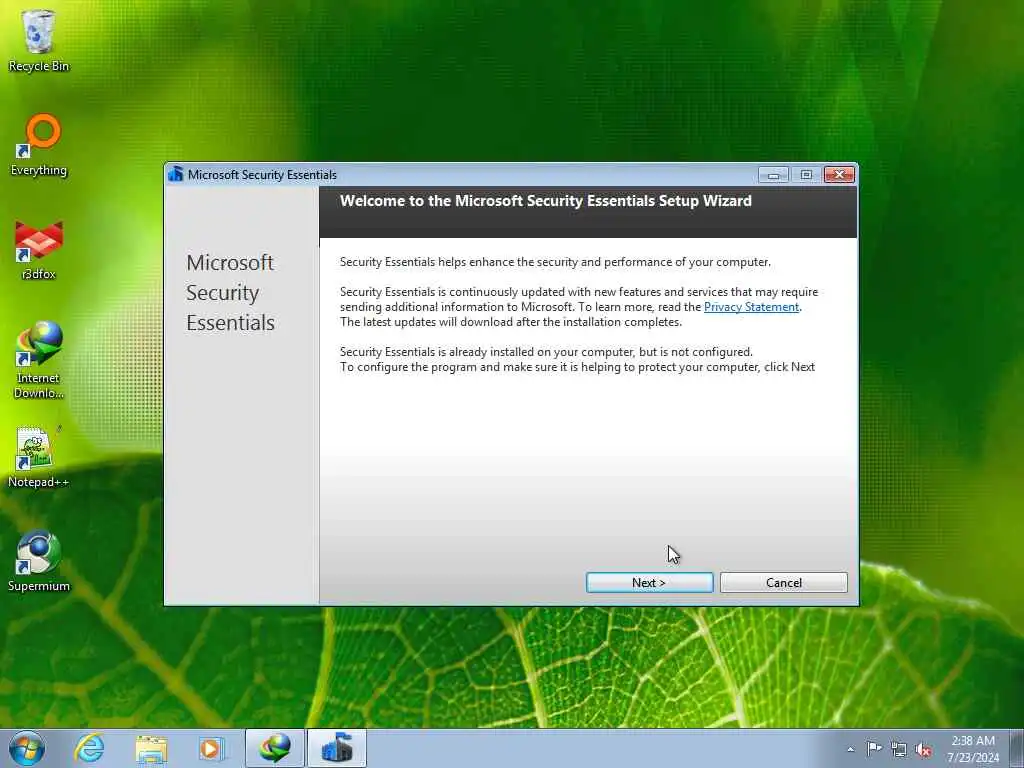
Task: Click the Security Essentials title bar icon
Action: (x=176, y=174)
